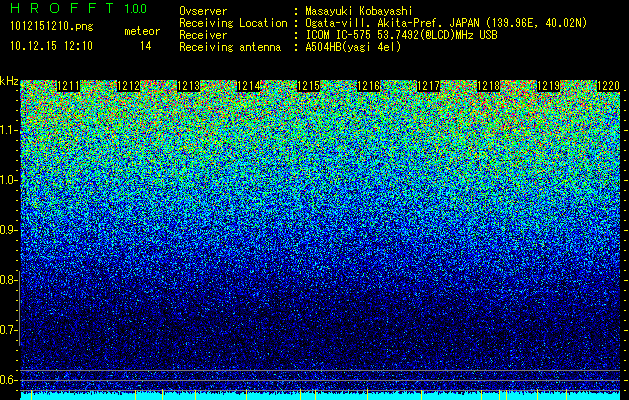629x400 pixels.
Task: Click the 0.7 kHz axis label
Action: tap(7, 330)
